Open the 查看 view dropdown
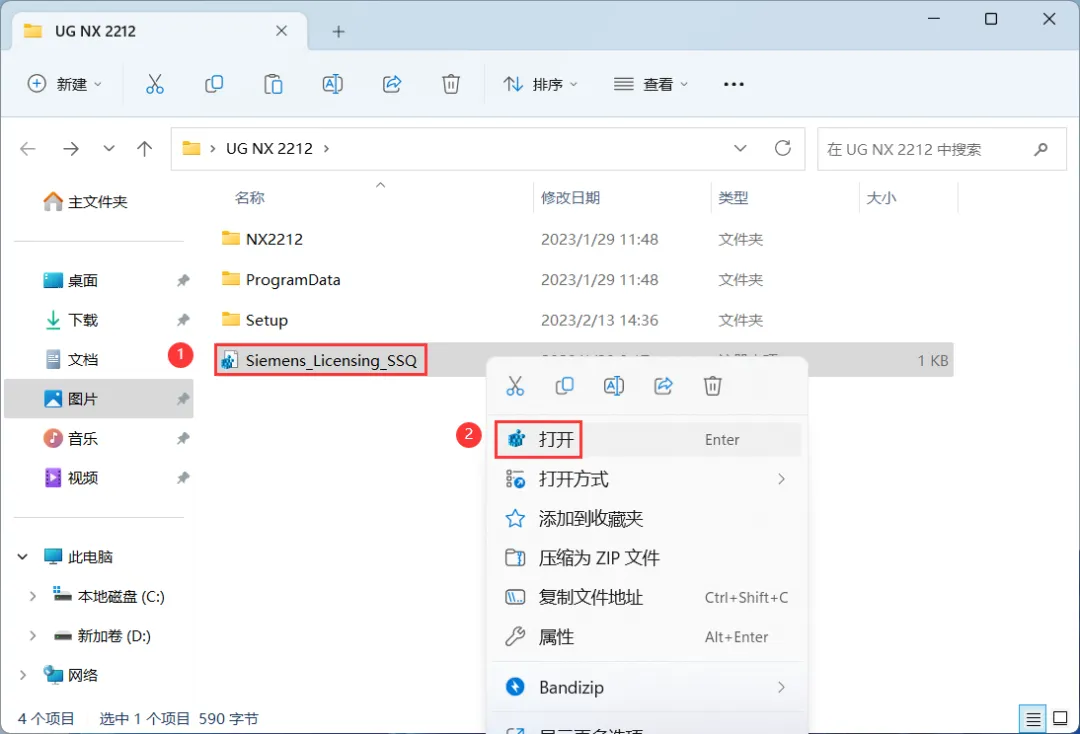Screen dimensions: 1080x734 [652, 84]
